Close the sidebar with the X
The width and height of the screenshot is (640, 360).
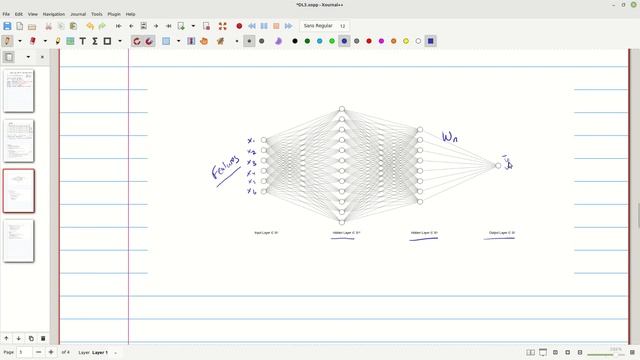point(42,57)
